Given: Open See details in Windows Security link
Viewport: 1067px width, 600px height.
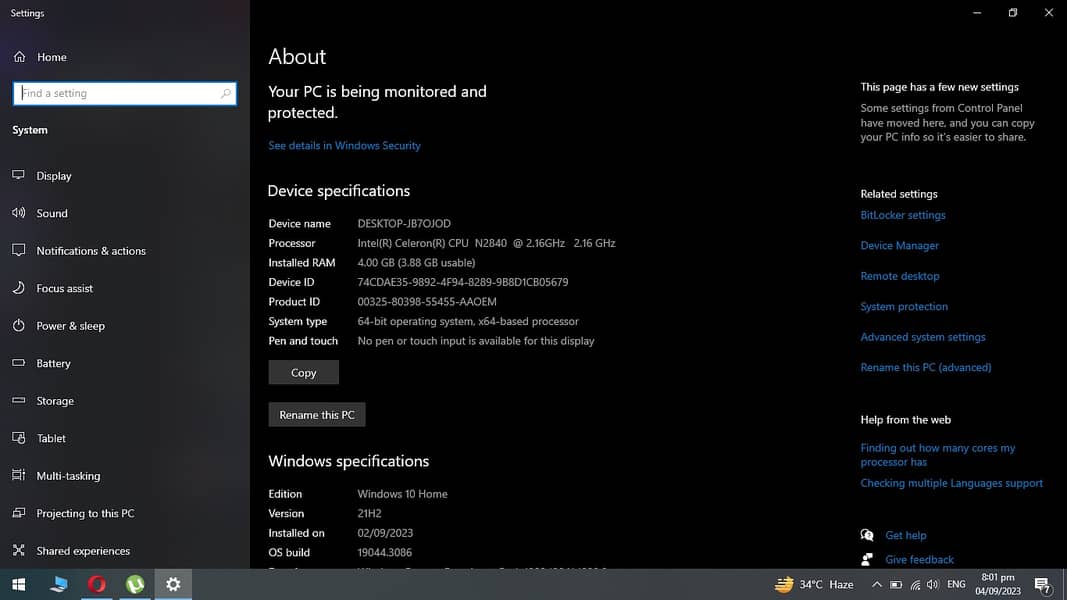Looking at the screenshot, I should coord(344,146).
